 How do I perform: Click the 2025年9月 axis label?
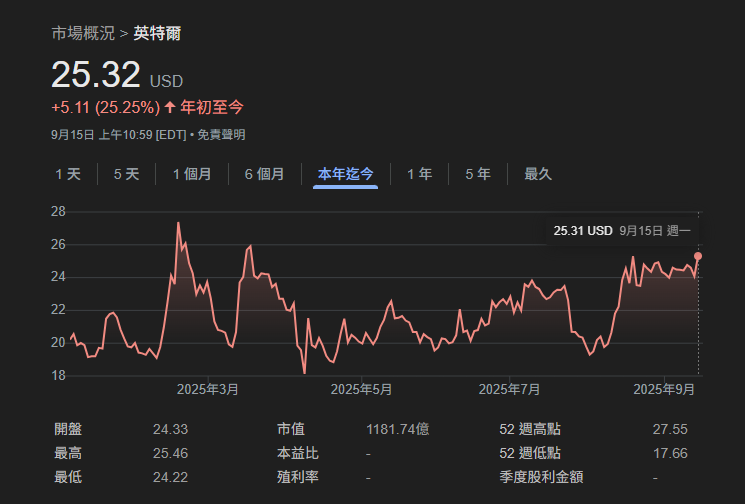pos(664,390)
